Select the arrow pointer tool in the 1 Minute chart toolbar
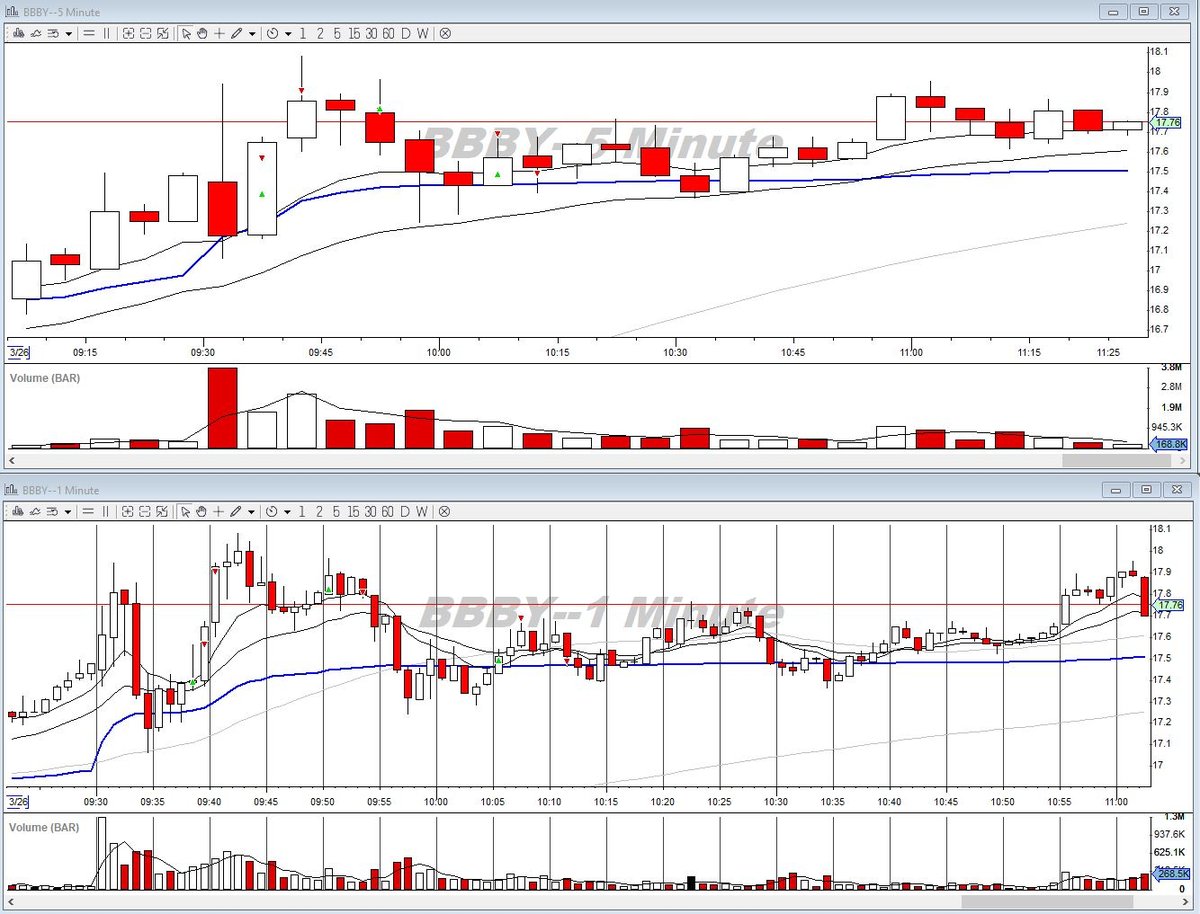 pos(186,511)
